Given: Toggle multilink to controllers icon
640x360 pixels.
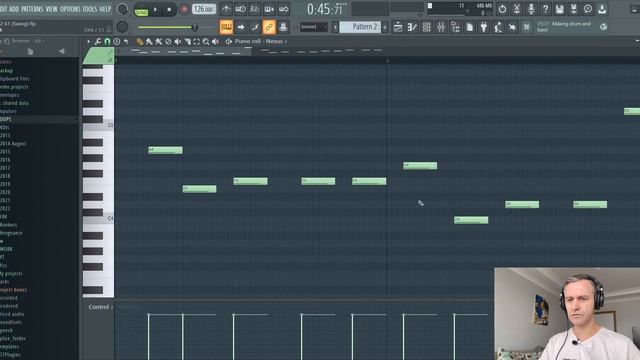Looking at the screenshot, I should click(x=283, y=27).
